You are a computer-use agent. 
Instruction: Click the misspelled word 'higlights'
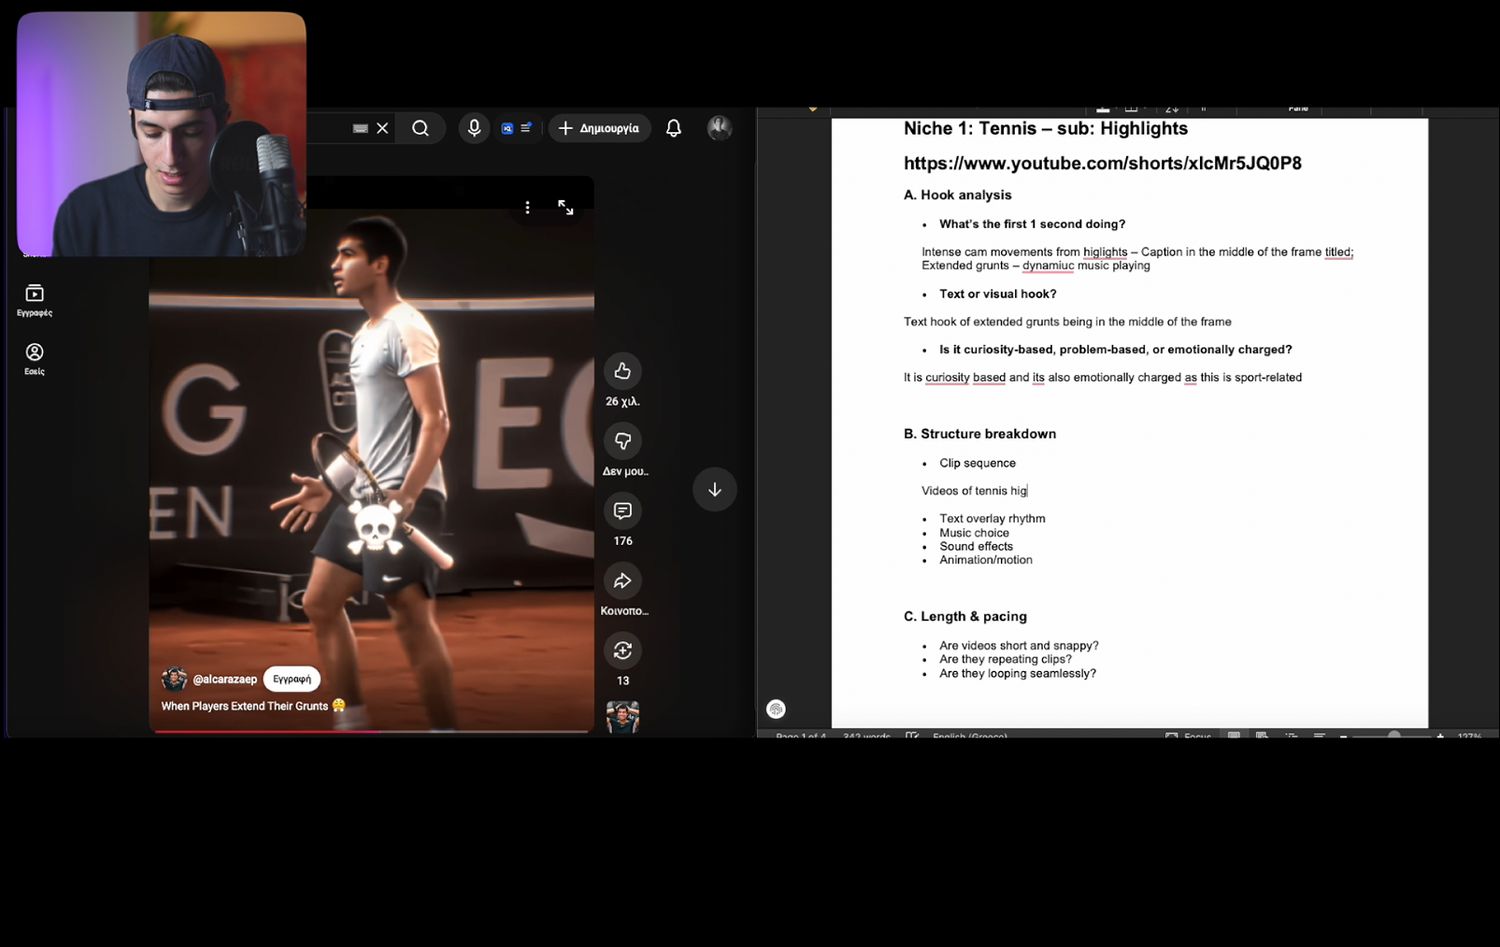pyautogui.click(x=1105, y=252)
